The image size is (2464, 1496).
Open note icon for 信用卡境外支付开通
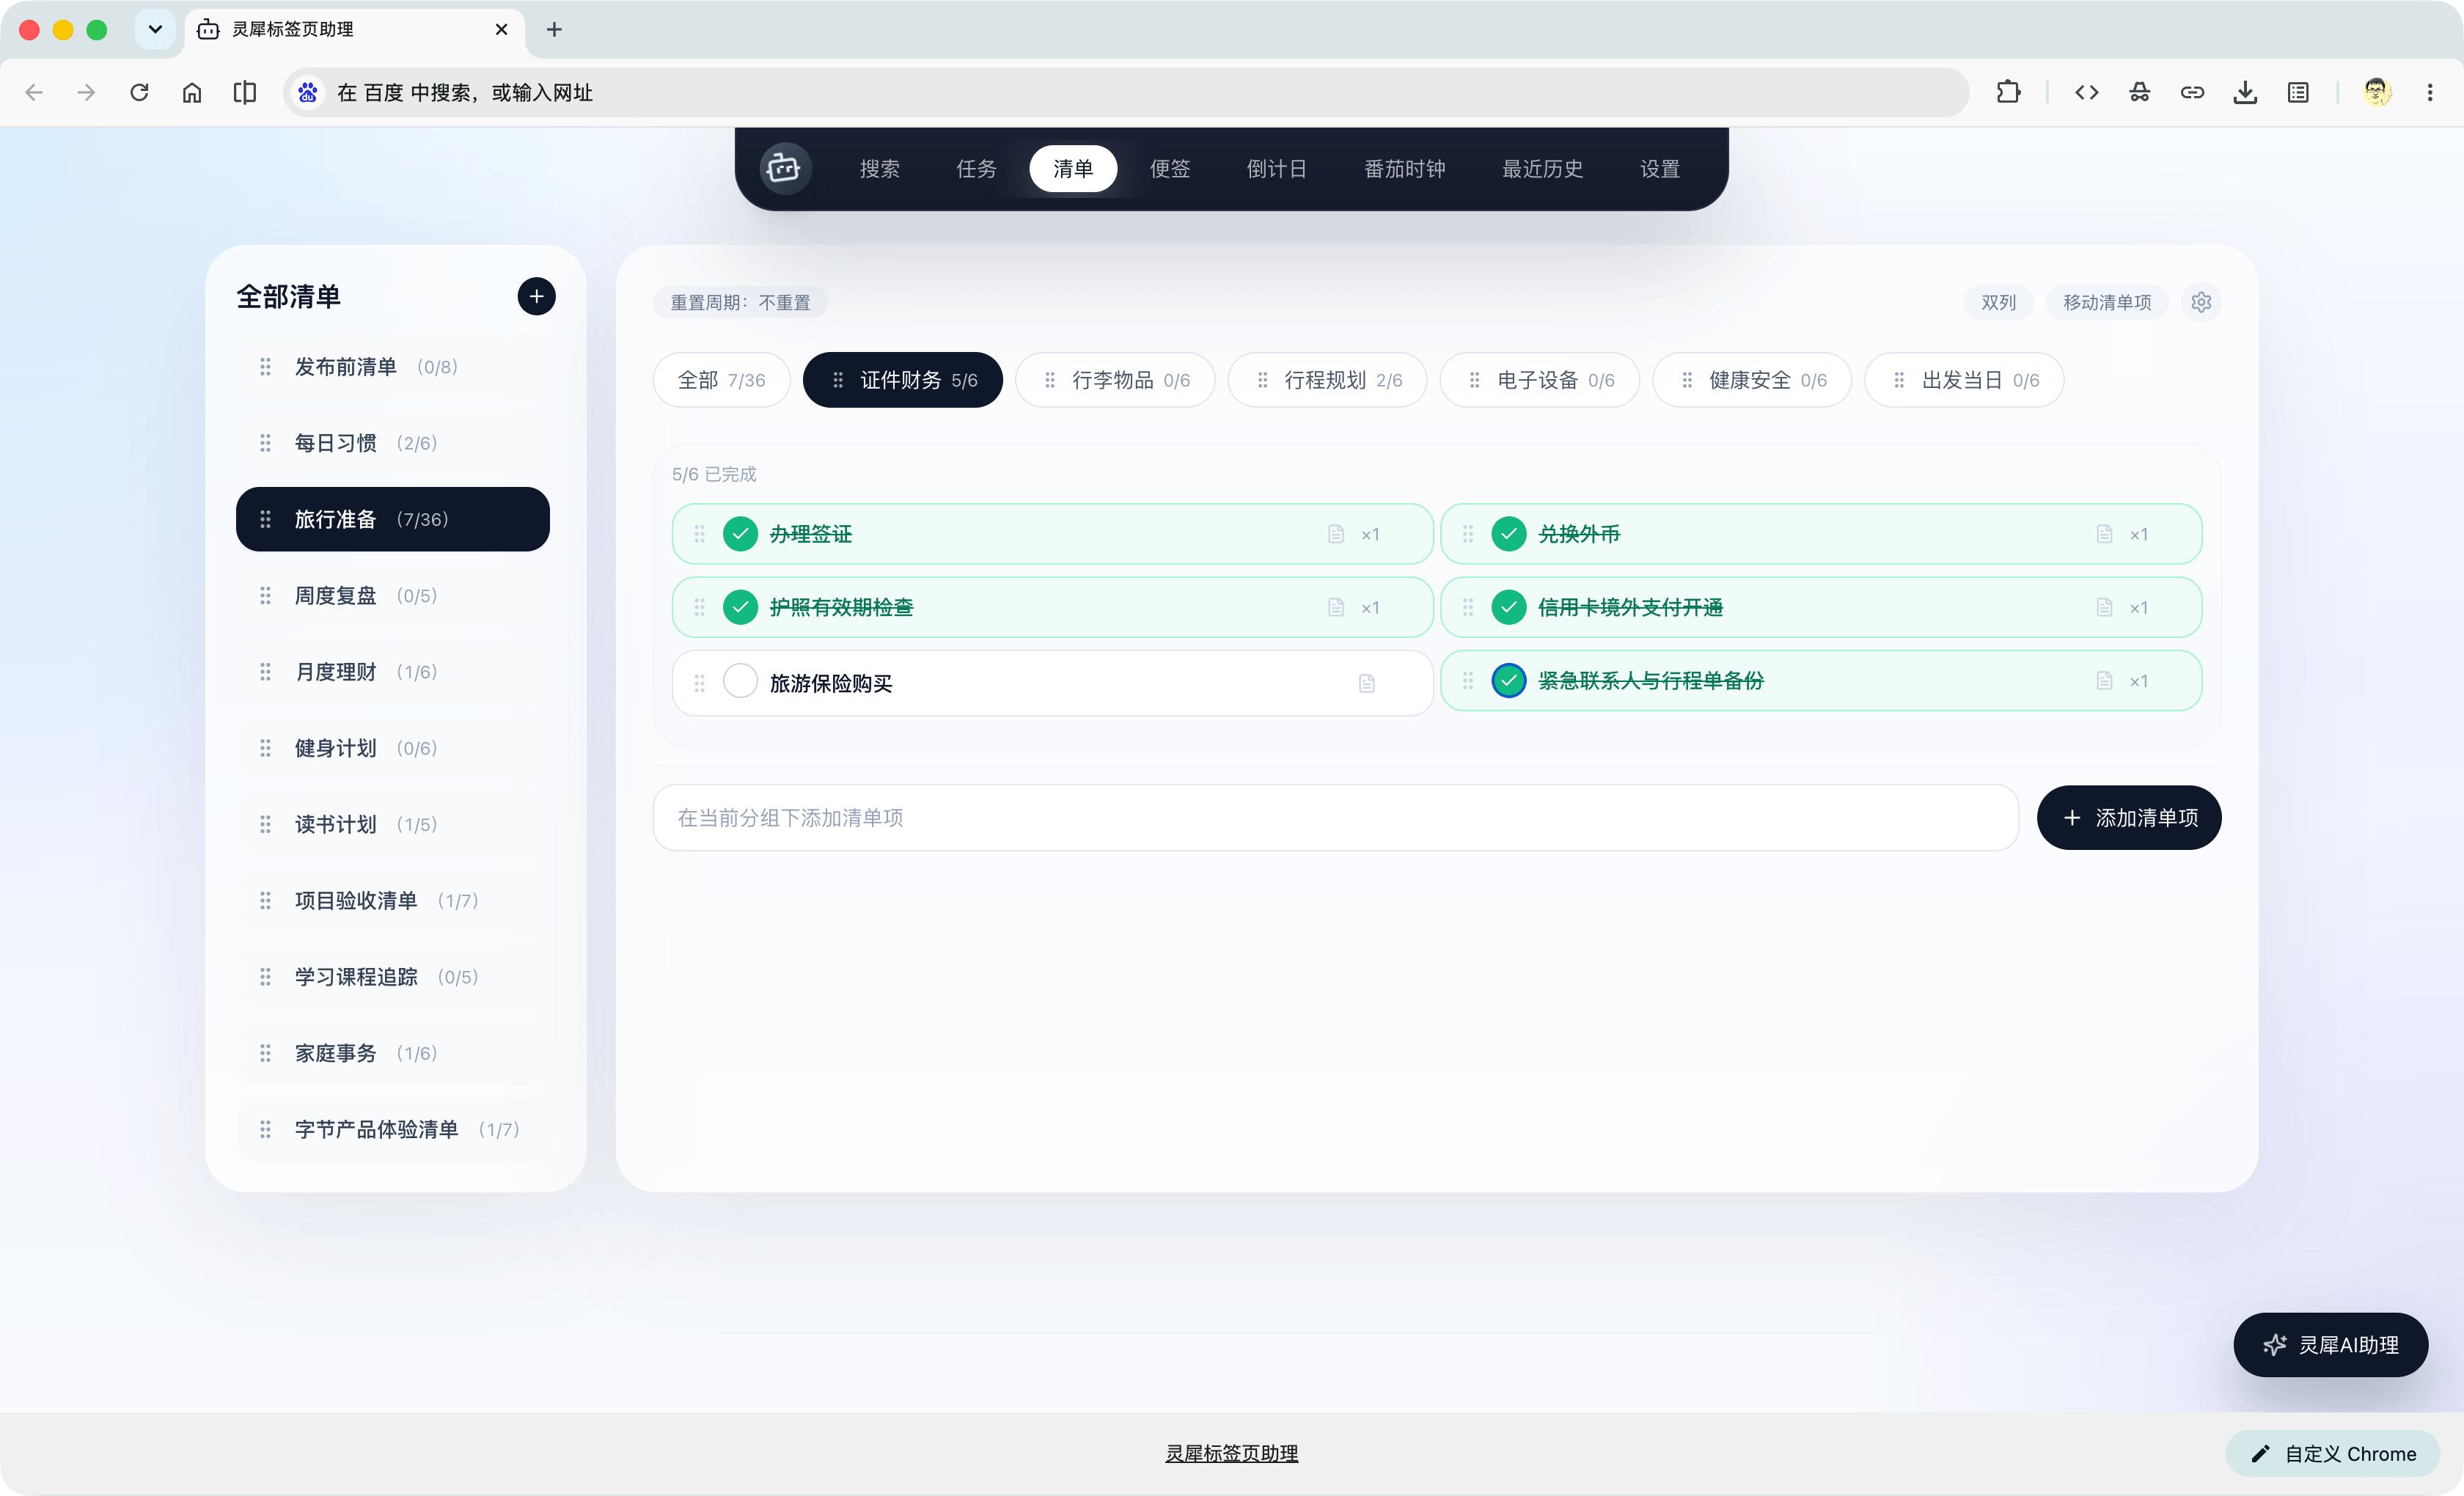coord(2104,607)
